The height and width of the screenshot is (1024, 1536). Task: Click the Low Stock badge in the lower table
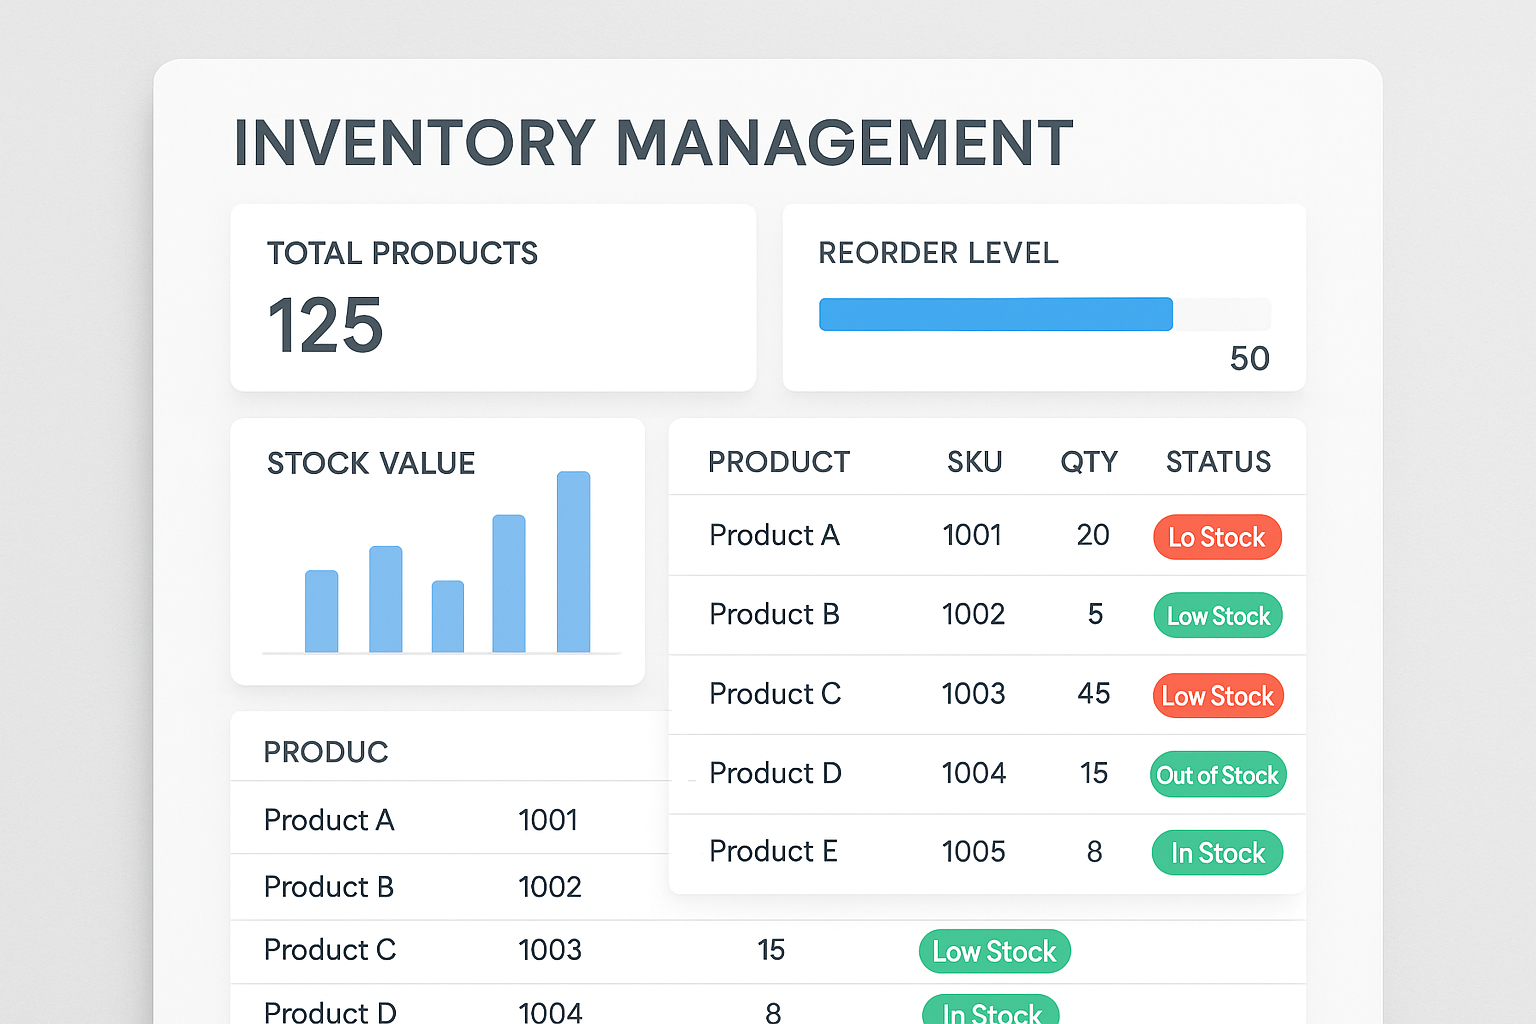pos(994,951)
